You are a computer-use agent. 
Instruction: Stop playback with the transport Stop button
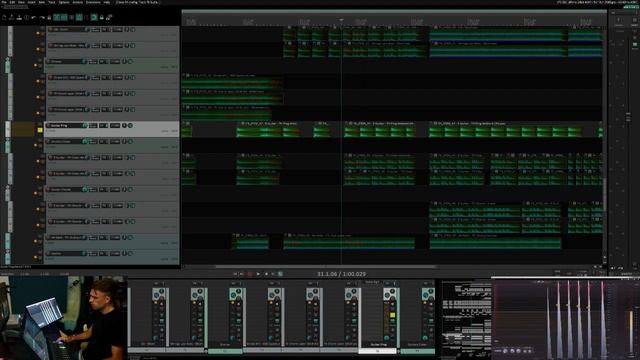pyautogui.click(x=266, y=274)
